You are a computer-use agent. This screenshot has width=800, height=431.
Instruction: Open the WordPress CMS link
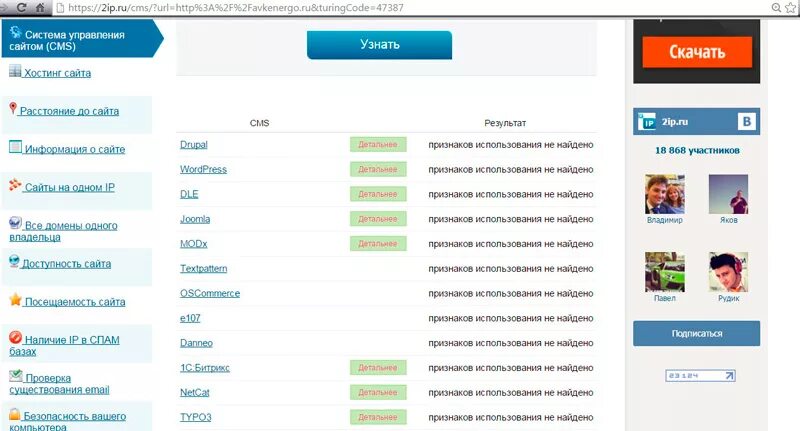pos(203,169)
